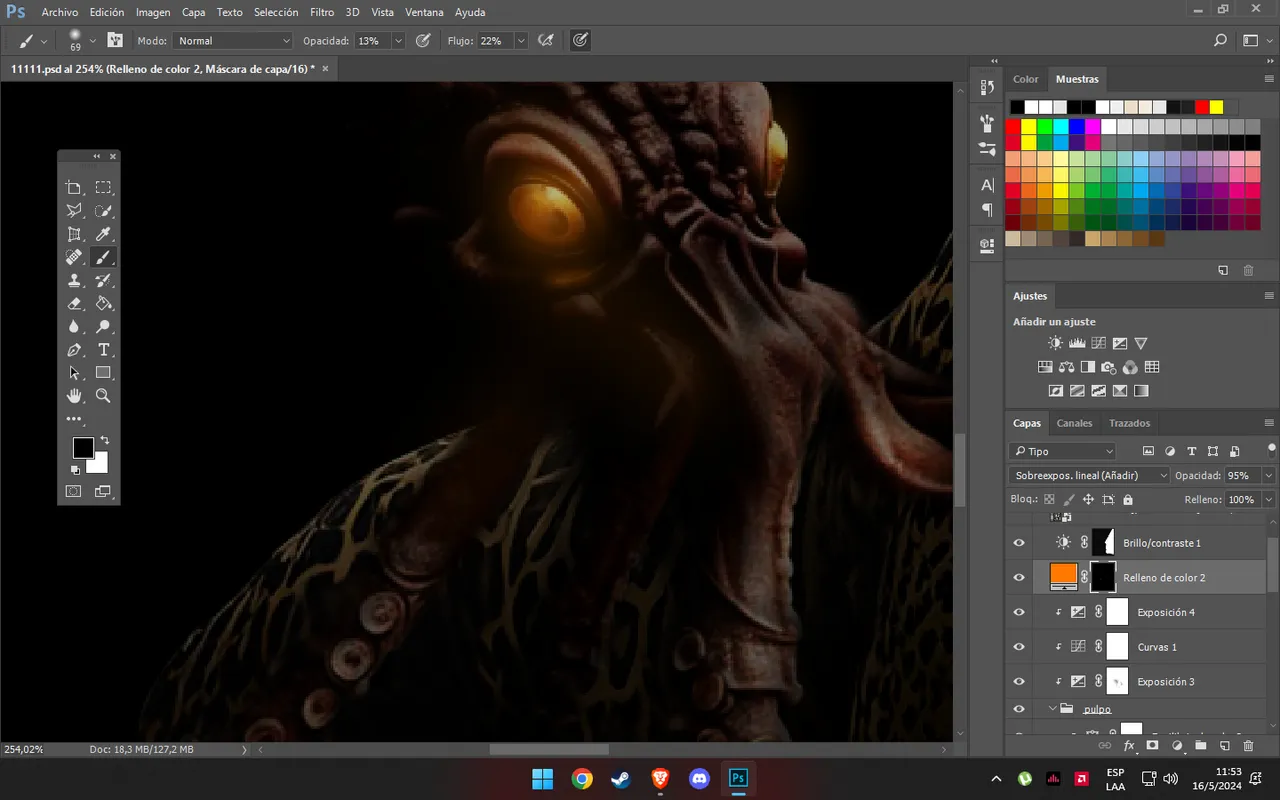Select the Path Selection arrow tool
Image resolution: width=1280 pixels, height=800 pixels.
74,373
